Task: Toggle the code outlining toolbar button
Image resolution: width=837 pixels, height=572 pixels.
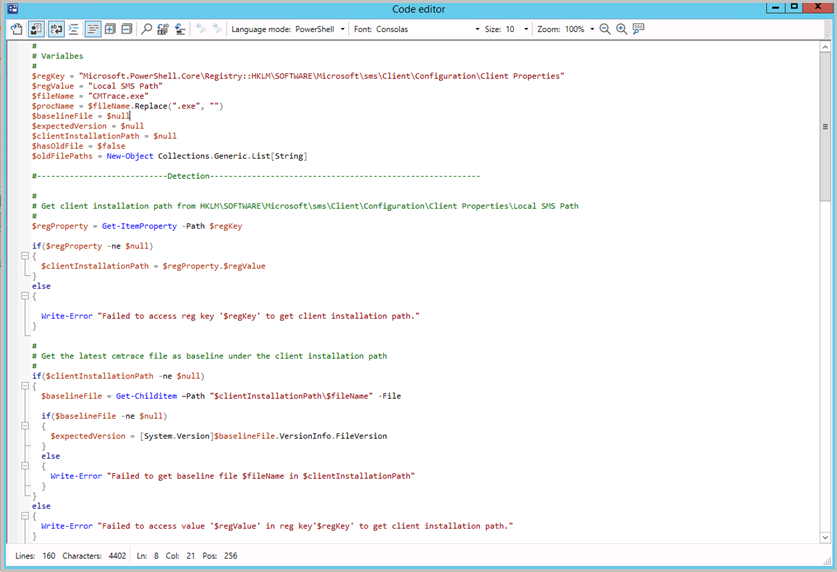Action: tap(92, 29)
